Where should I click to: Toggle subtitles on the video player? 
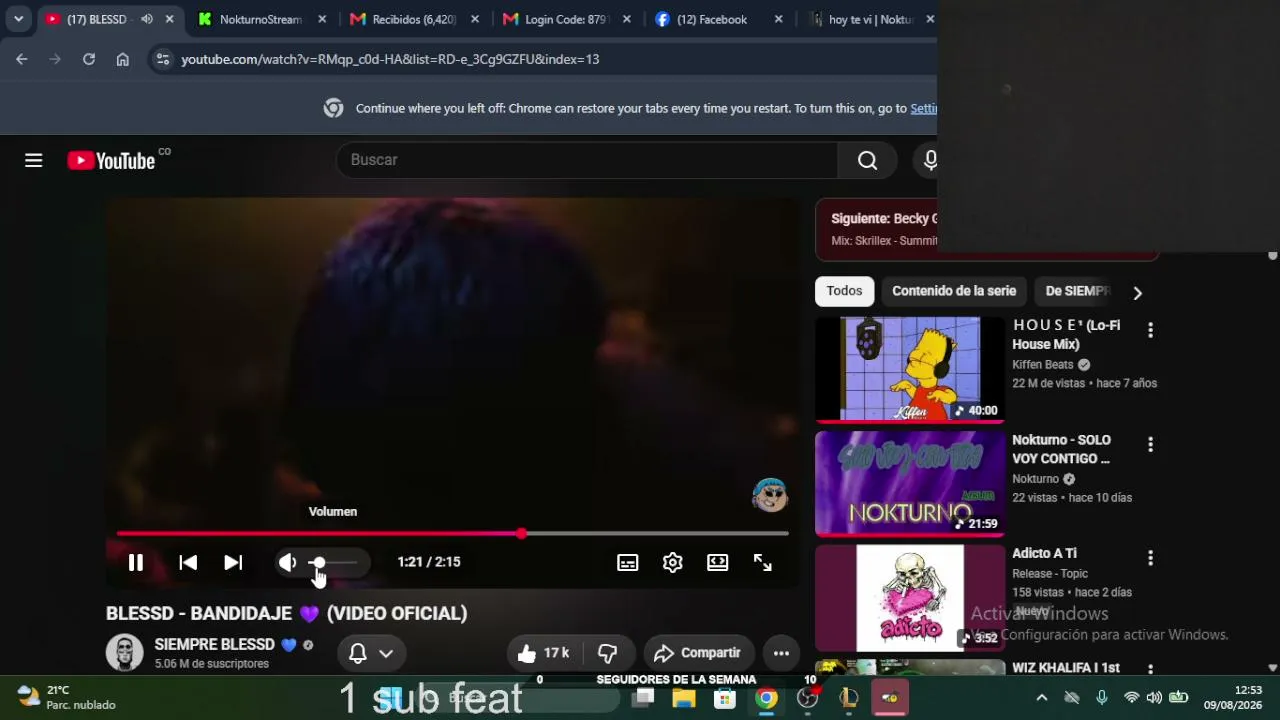[x=628, y=563]
